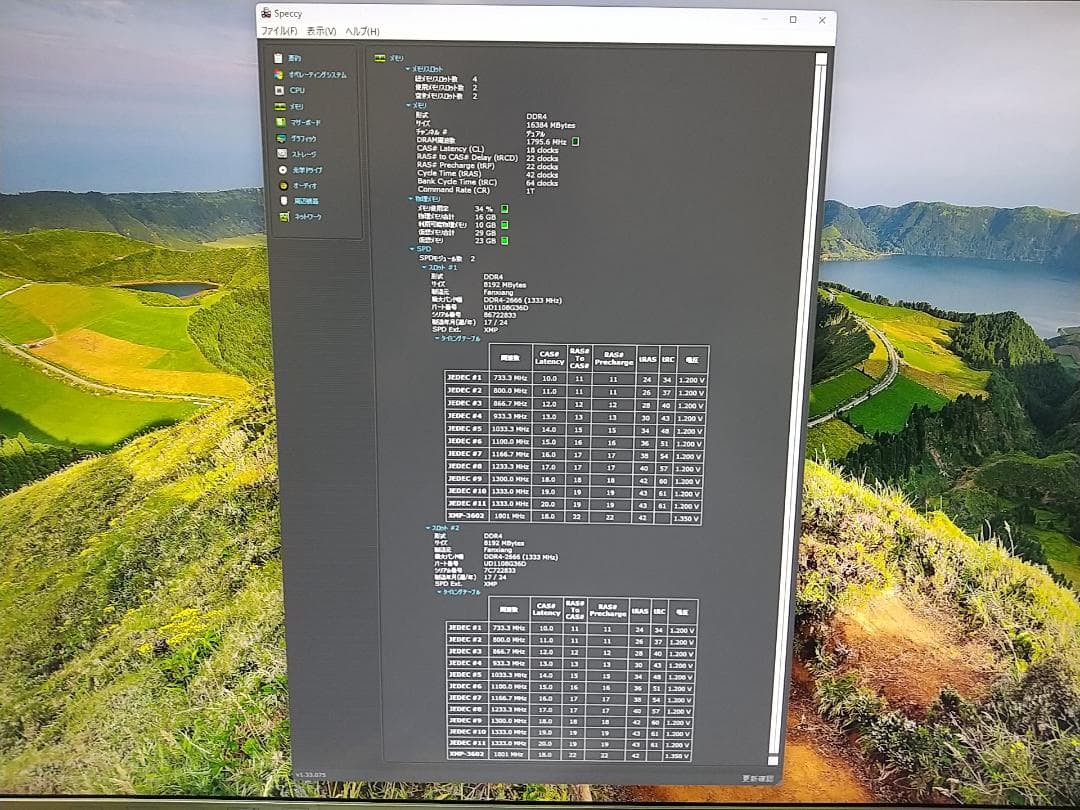Select the オーディオ (Audio) speaker icon
1080x810 pixels.
(x=283, y=186)
